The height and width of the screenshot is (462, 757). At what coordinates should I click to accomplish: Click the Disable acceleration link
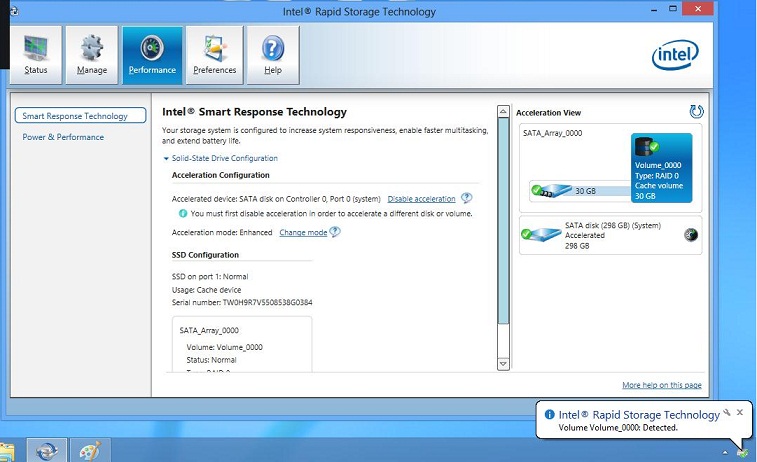coord(421,199)
